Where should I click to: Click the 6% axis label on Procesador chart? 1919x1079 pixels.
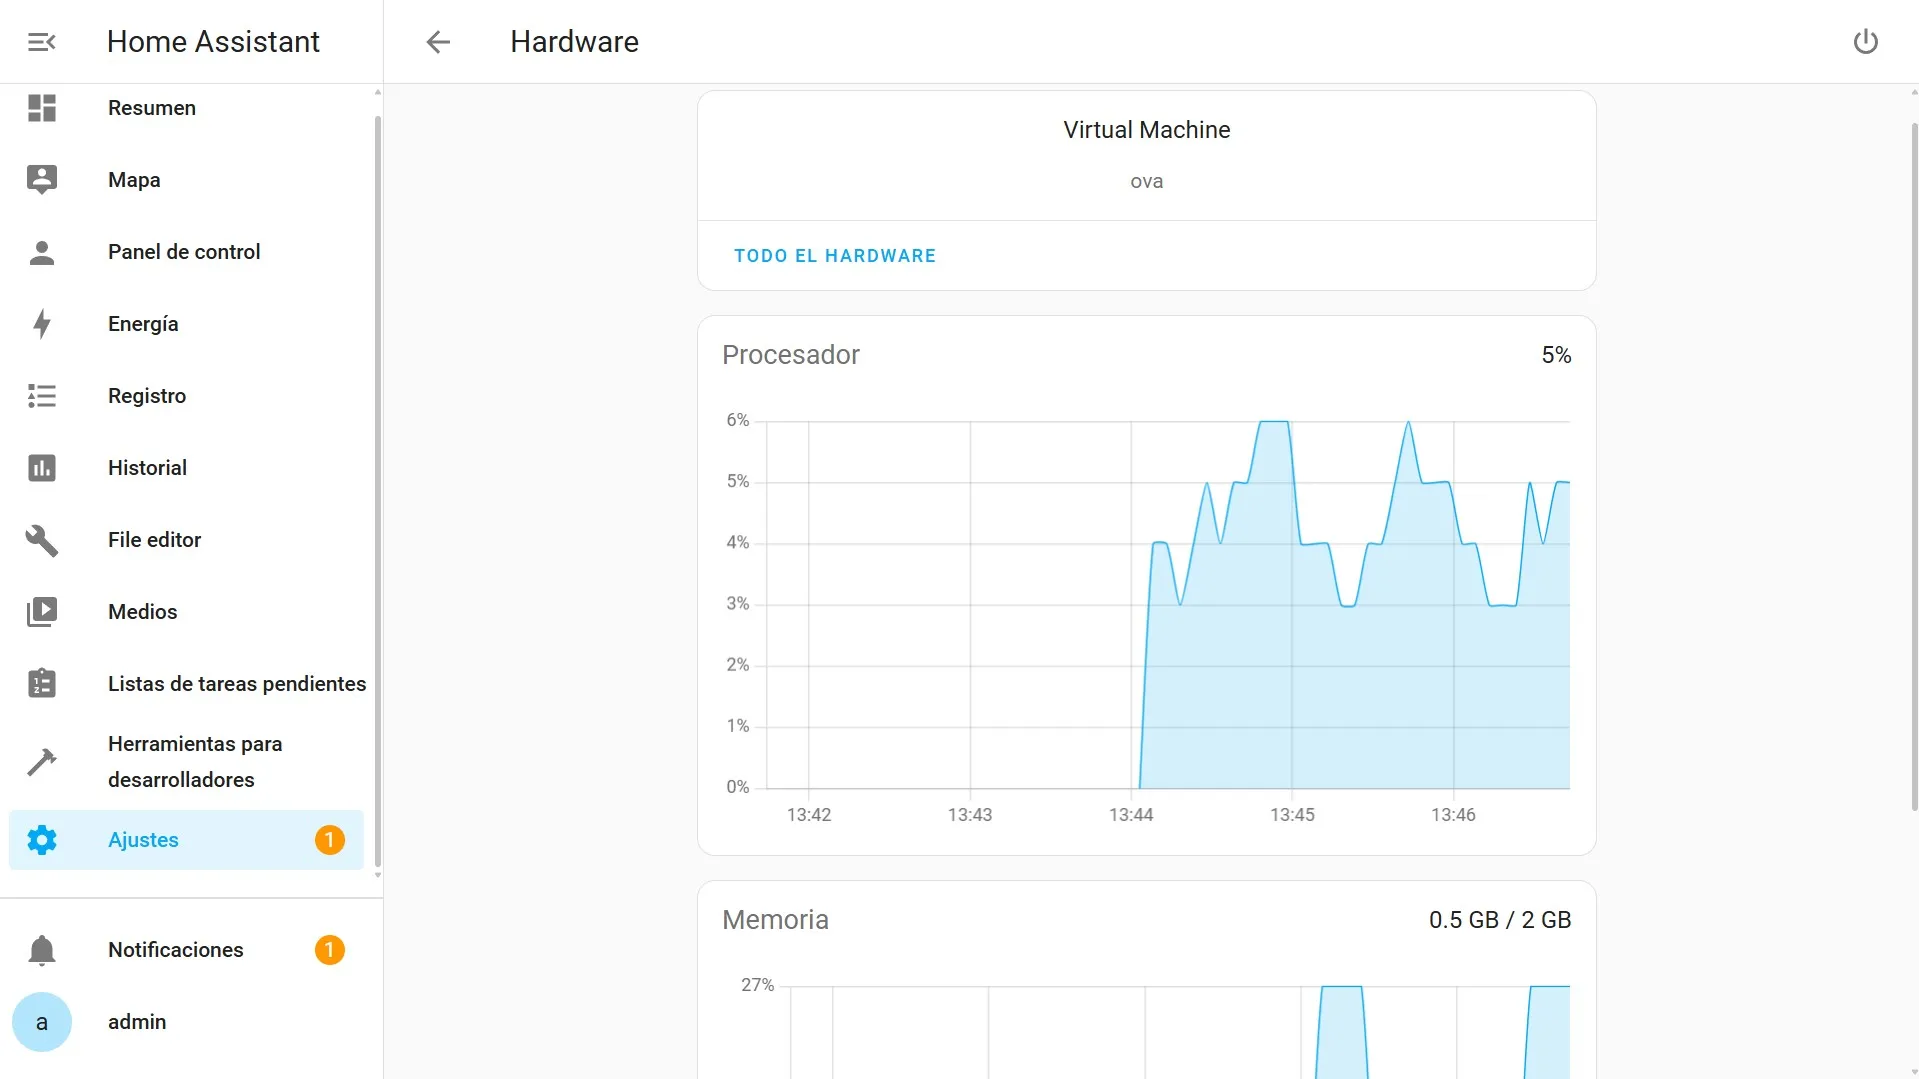coord(738,420)
